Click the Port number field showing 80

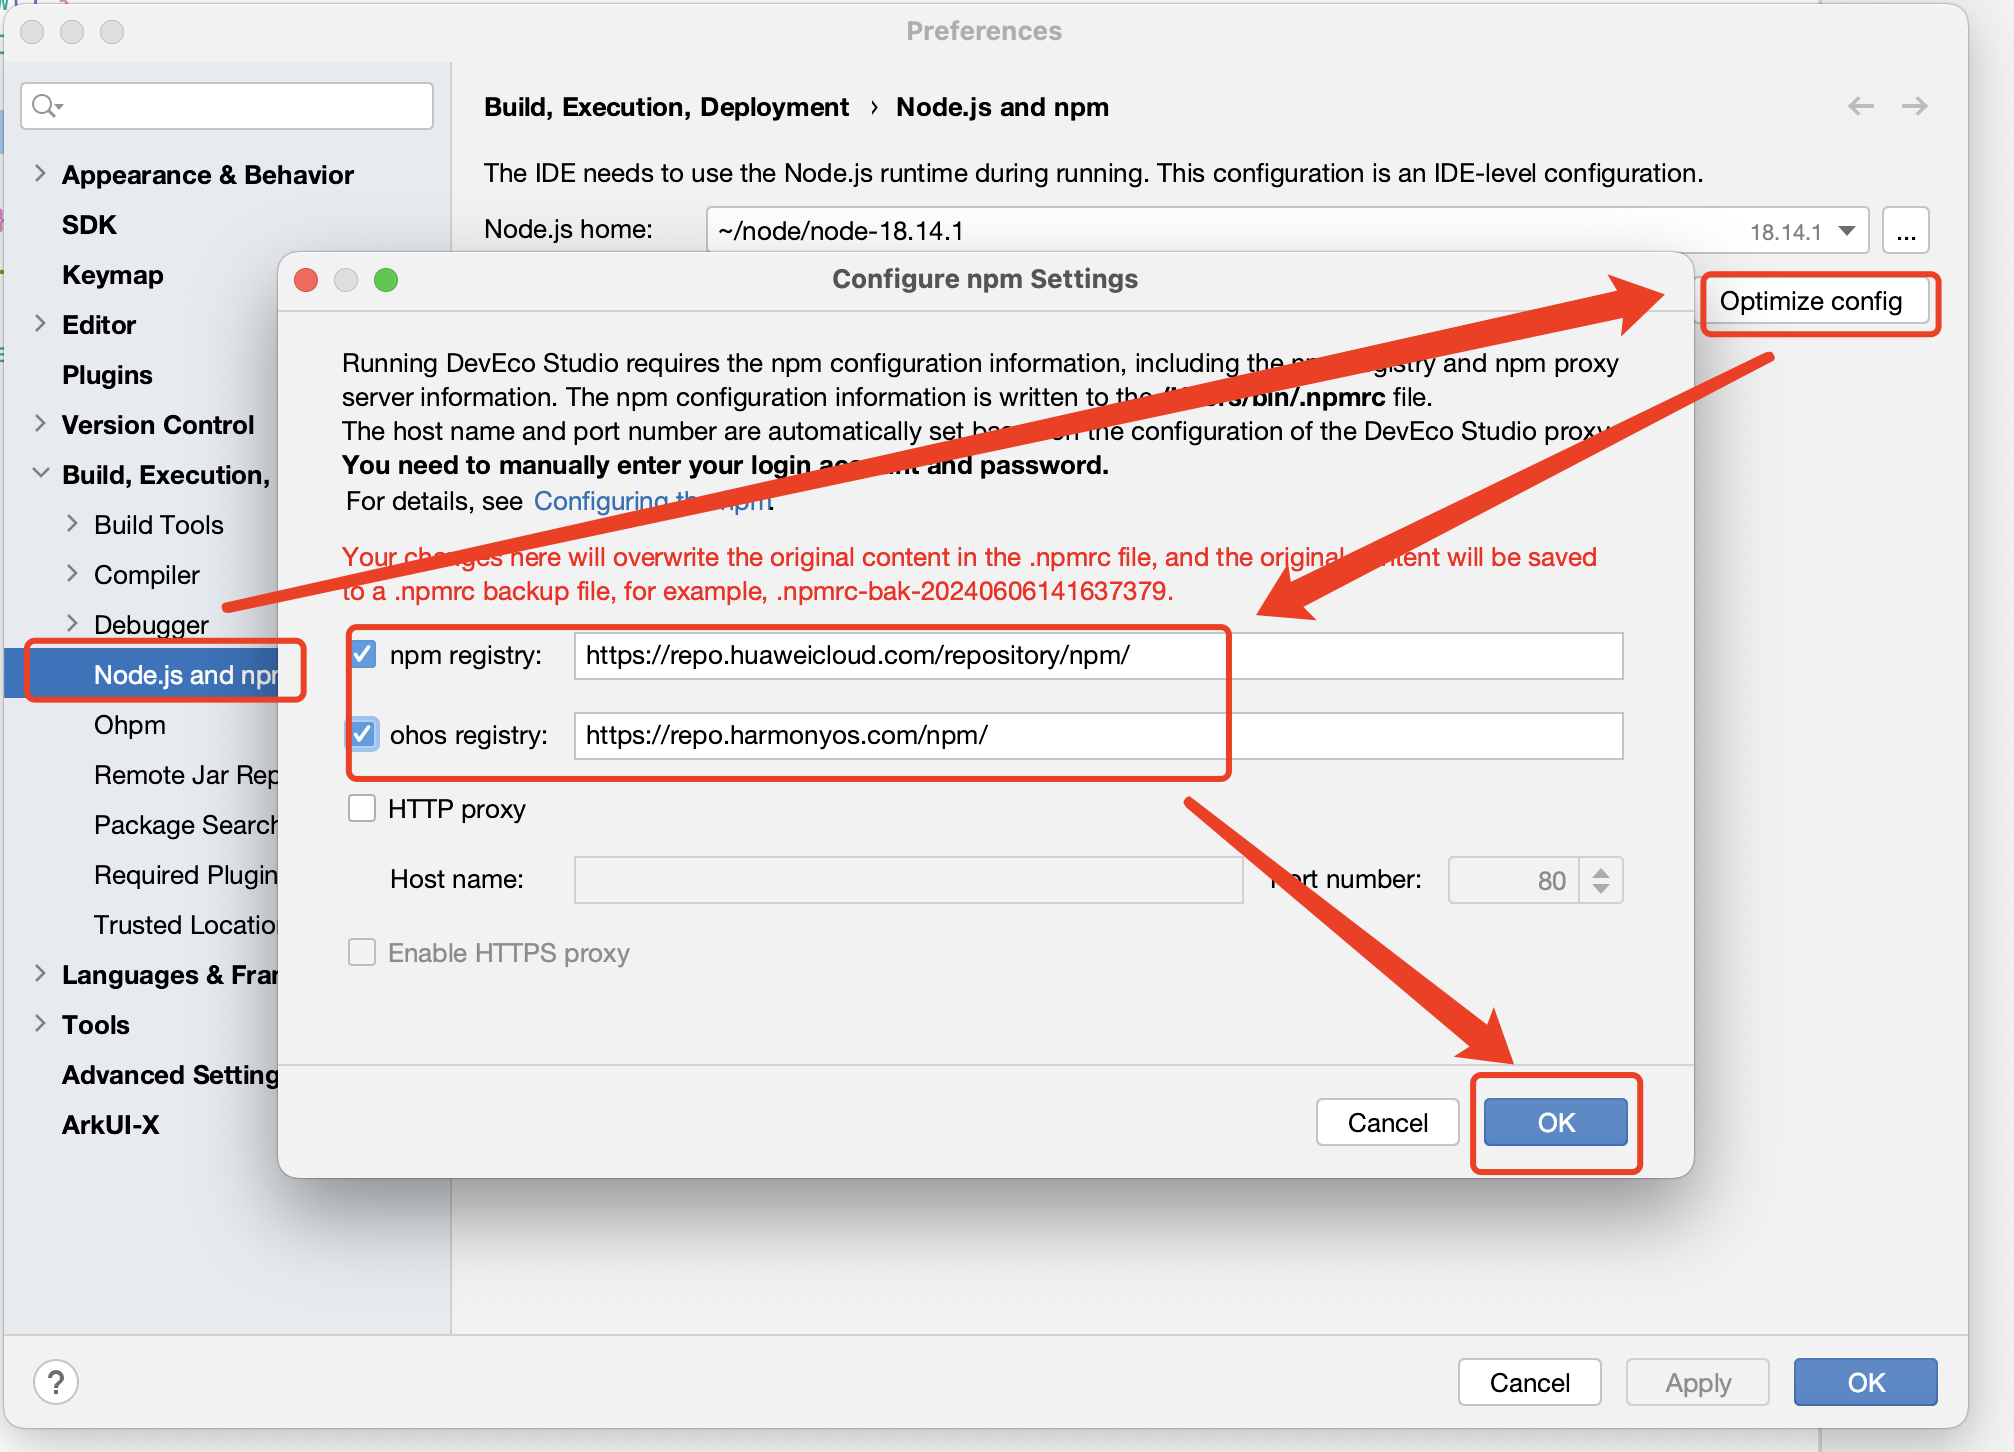pos(1513,880)
